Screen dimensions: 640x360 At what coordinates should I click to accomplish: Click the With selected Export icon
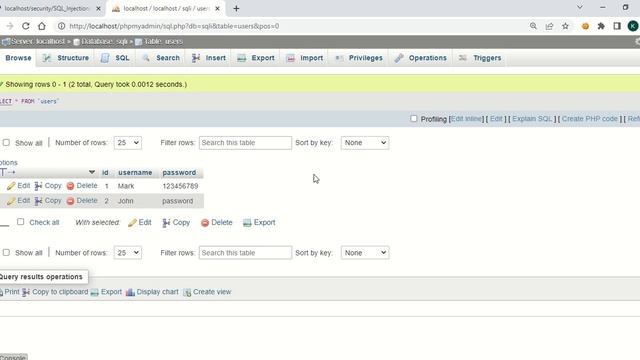(x=247, y=223)
